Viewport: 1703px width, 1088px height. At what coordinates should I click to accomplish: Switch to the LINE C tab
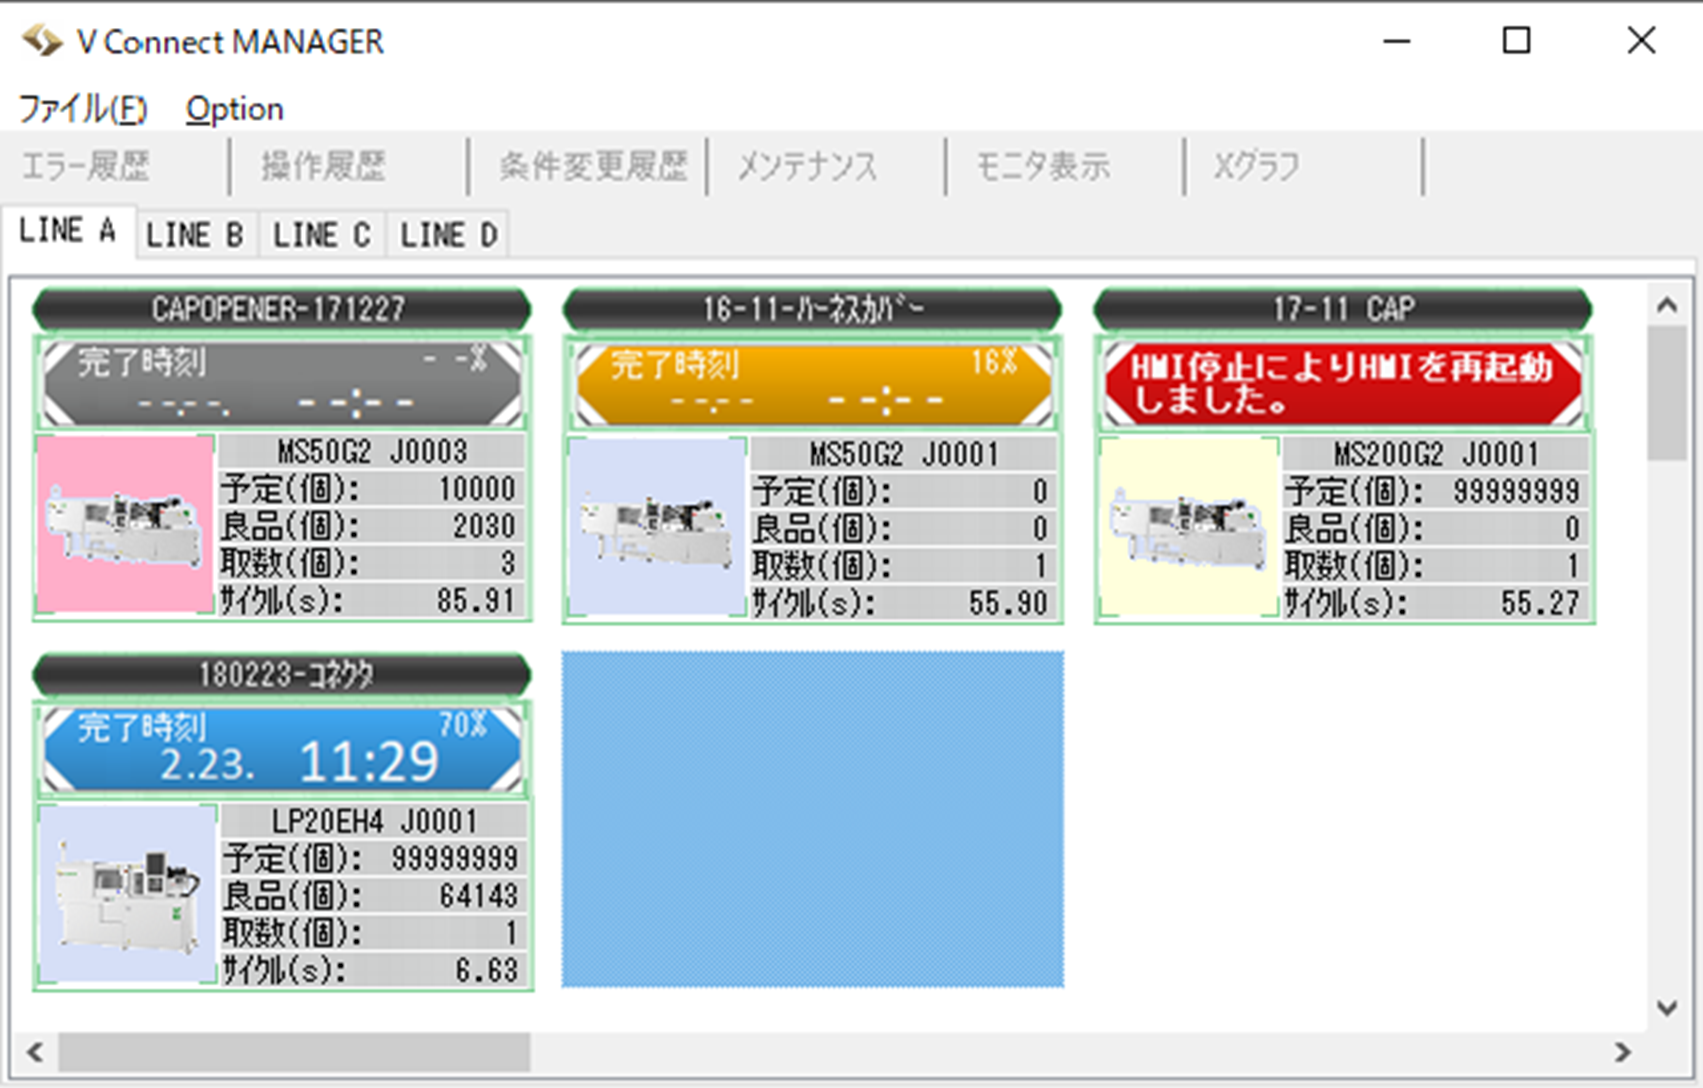[x=322, y=235]
